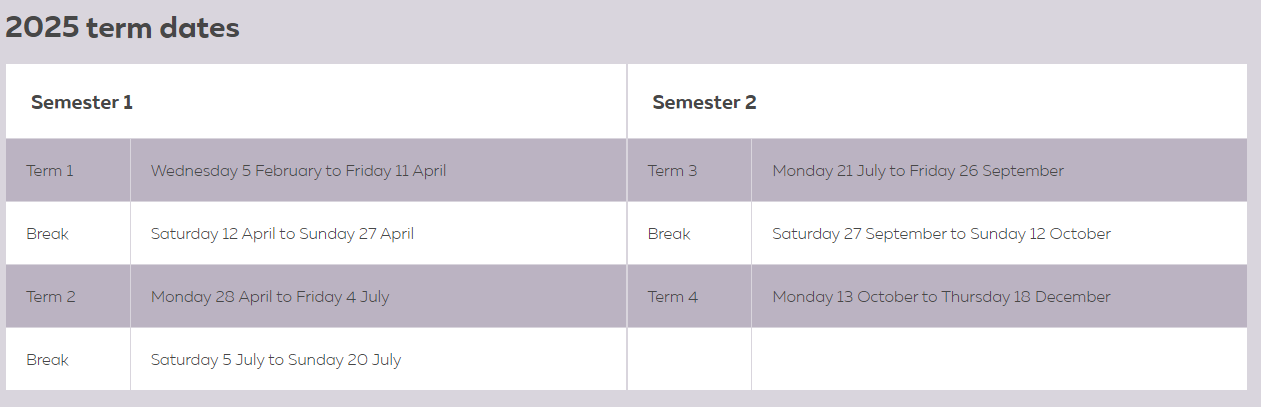The width and height of the screenshot is (1261, 407).
Task: Select "Saturday 27 September to Sunday 12 October"
Action: [941, 234]
